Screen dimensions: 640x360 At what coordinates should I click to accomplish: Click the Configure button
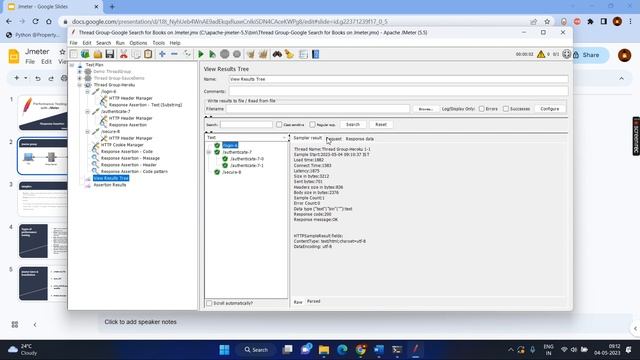(x=550, y=109)
